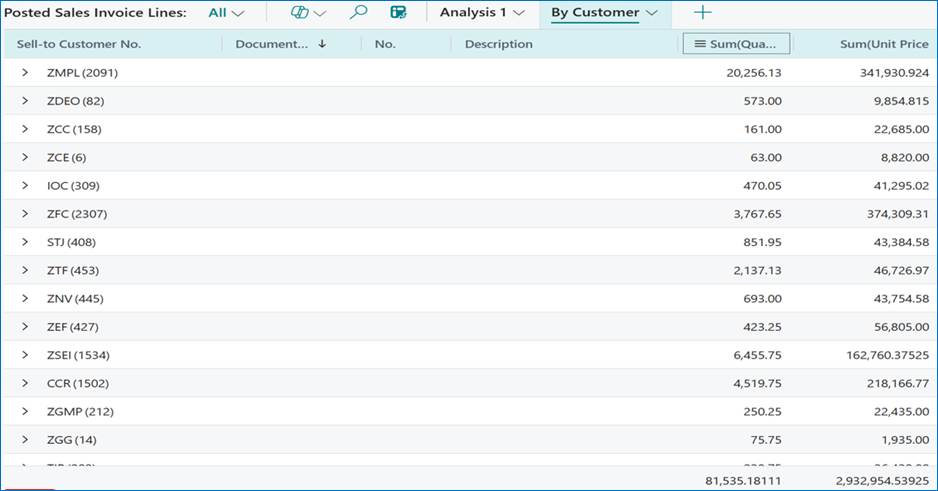
Task: Click the Description column header
Action: [499, 44]
